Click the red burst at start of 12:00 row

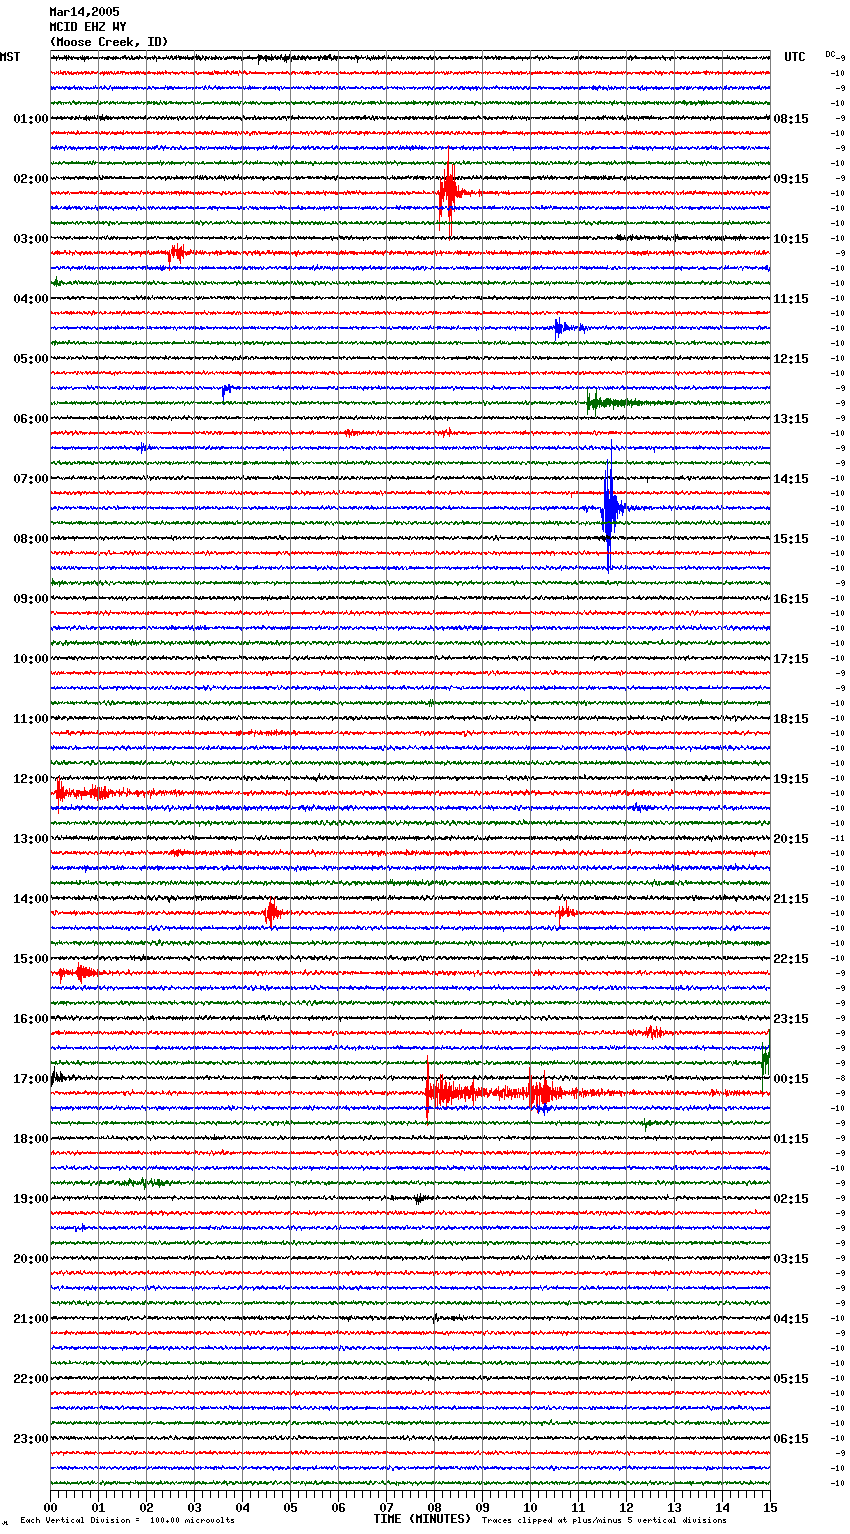point(85,793)
